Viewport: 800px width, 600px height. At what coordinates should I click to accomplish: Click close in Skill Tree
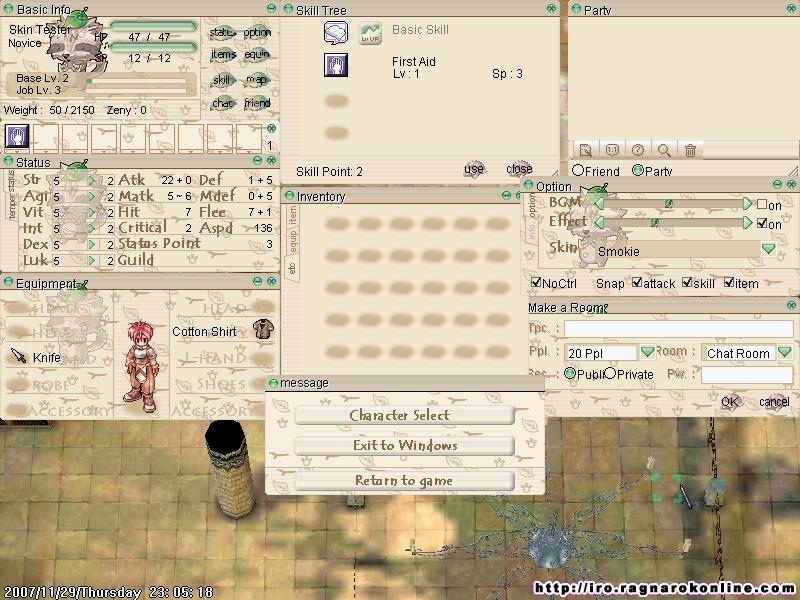point(519,169)
